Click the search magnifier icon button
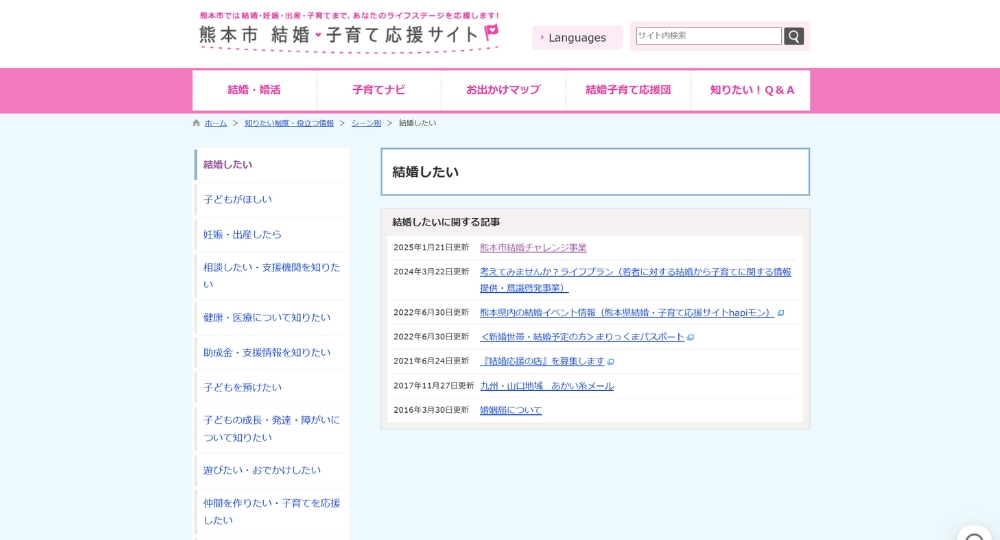Viewport: 1000px width, 540px height. (x=793, y=36)
